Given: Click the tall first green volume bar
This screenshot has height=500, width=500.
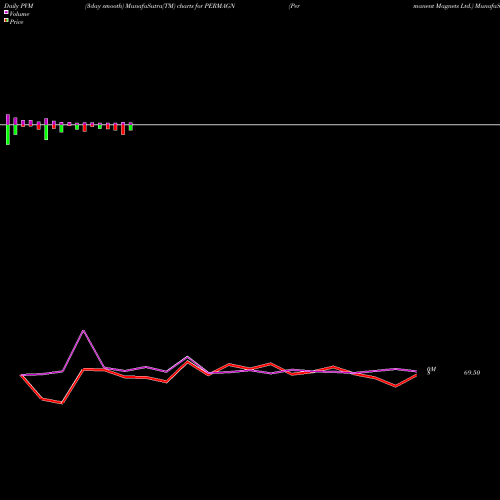Looking at the screenshot, I should 8,135.
